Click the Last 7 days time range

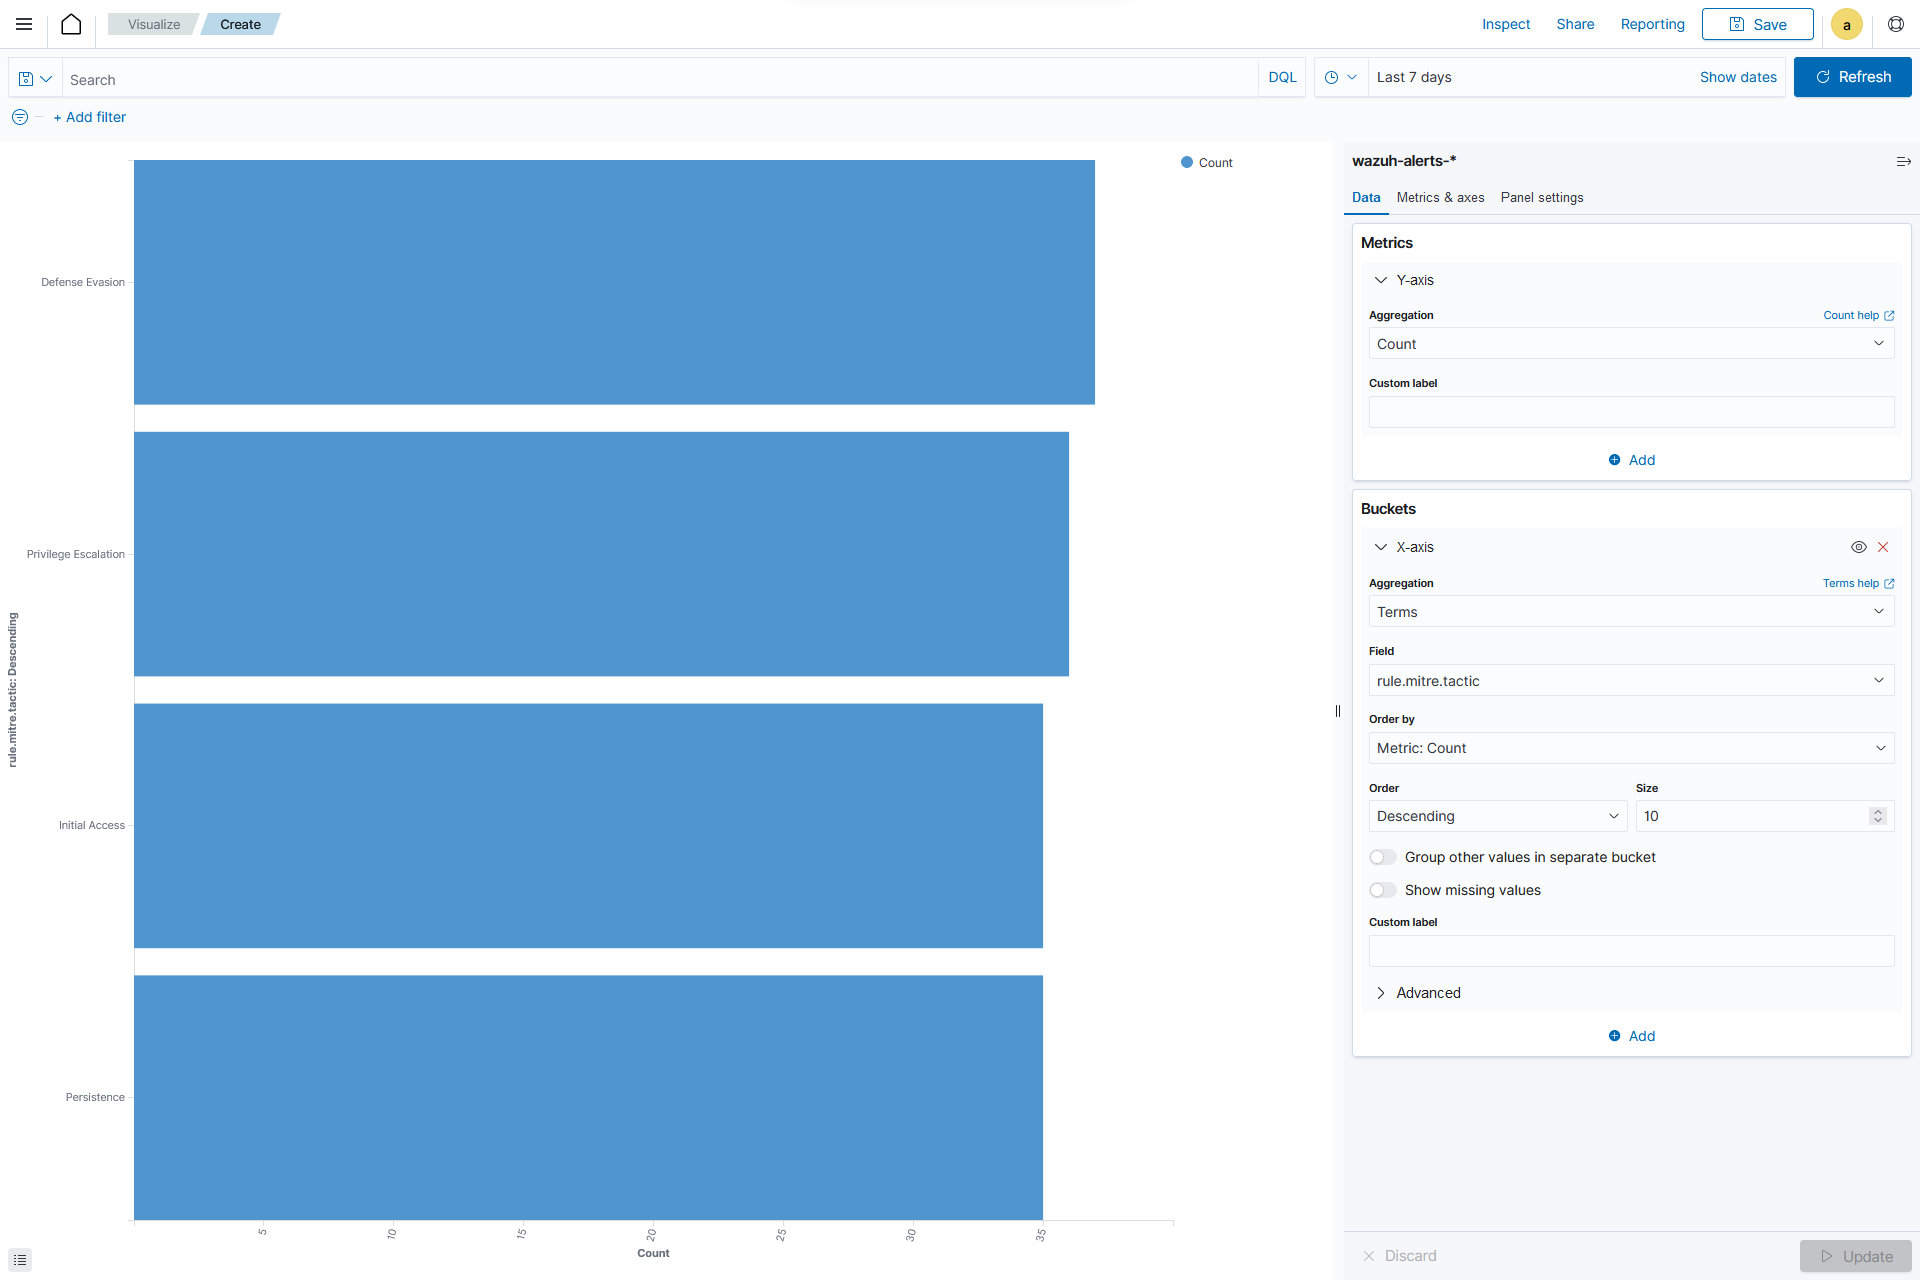1414,77
